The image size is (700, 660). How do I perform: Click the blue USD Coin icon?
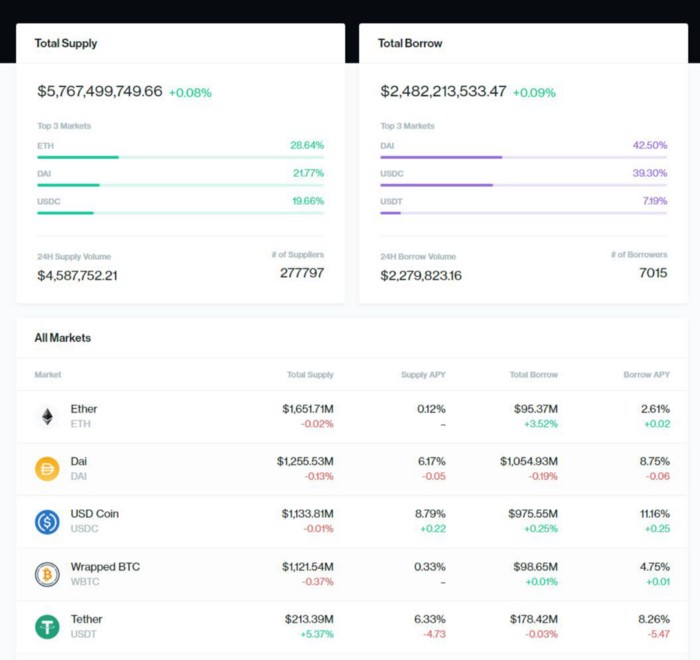tap(47, 522)
